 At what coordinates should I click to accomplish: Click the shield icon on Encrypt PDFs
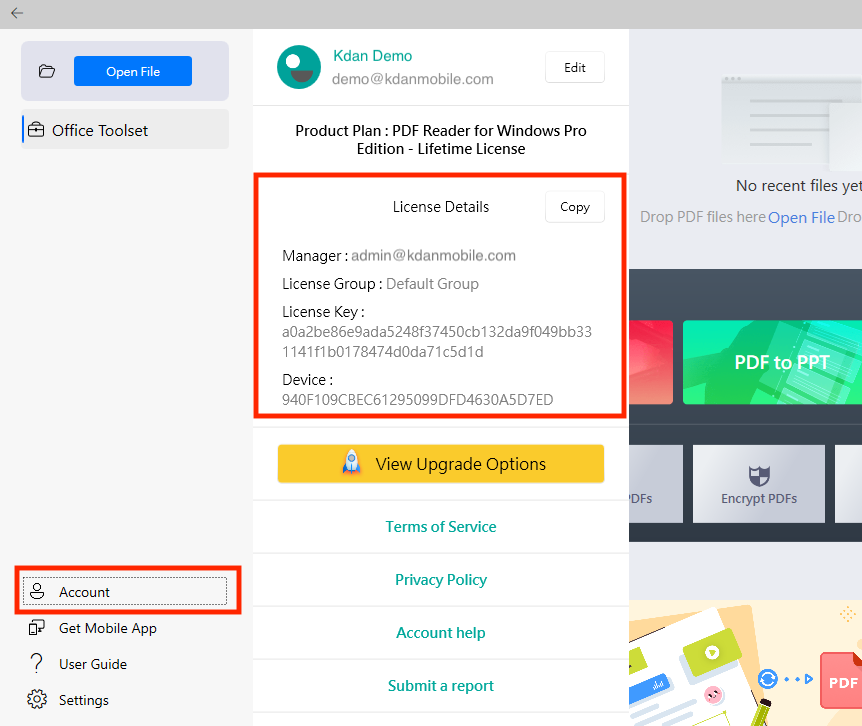click(759, 475)
